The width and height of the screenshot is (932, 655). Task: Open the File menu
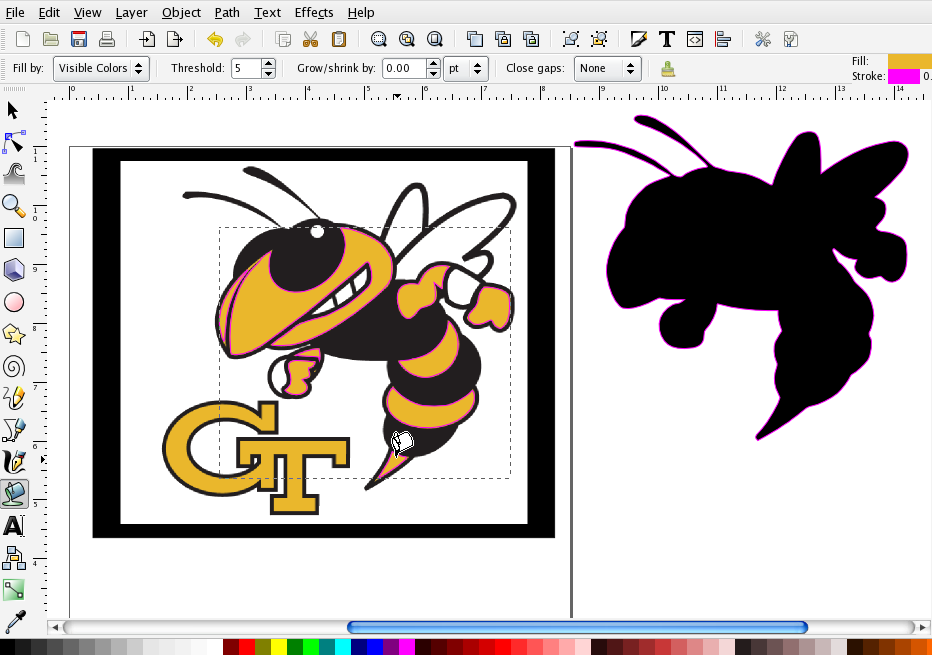pos(15,12)
